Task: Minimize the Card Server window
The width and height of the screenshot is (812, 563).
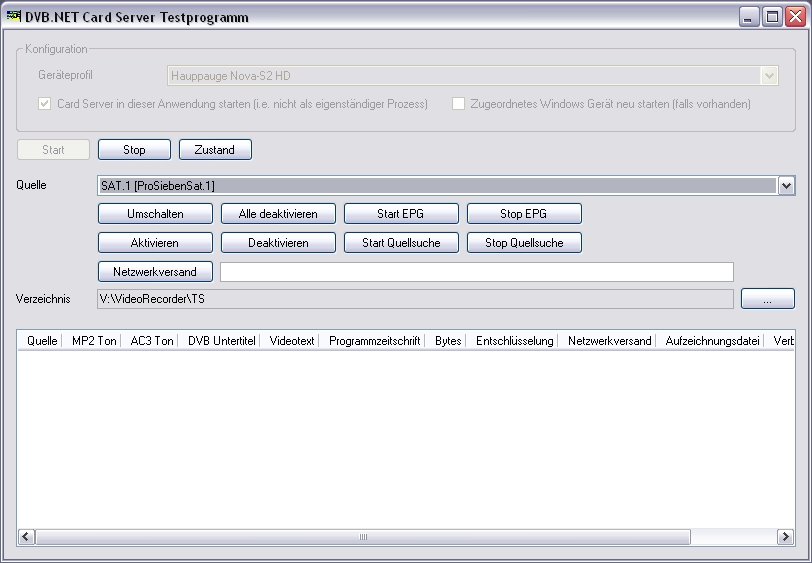Action: point(750,17)
